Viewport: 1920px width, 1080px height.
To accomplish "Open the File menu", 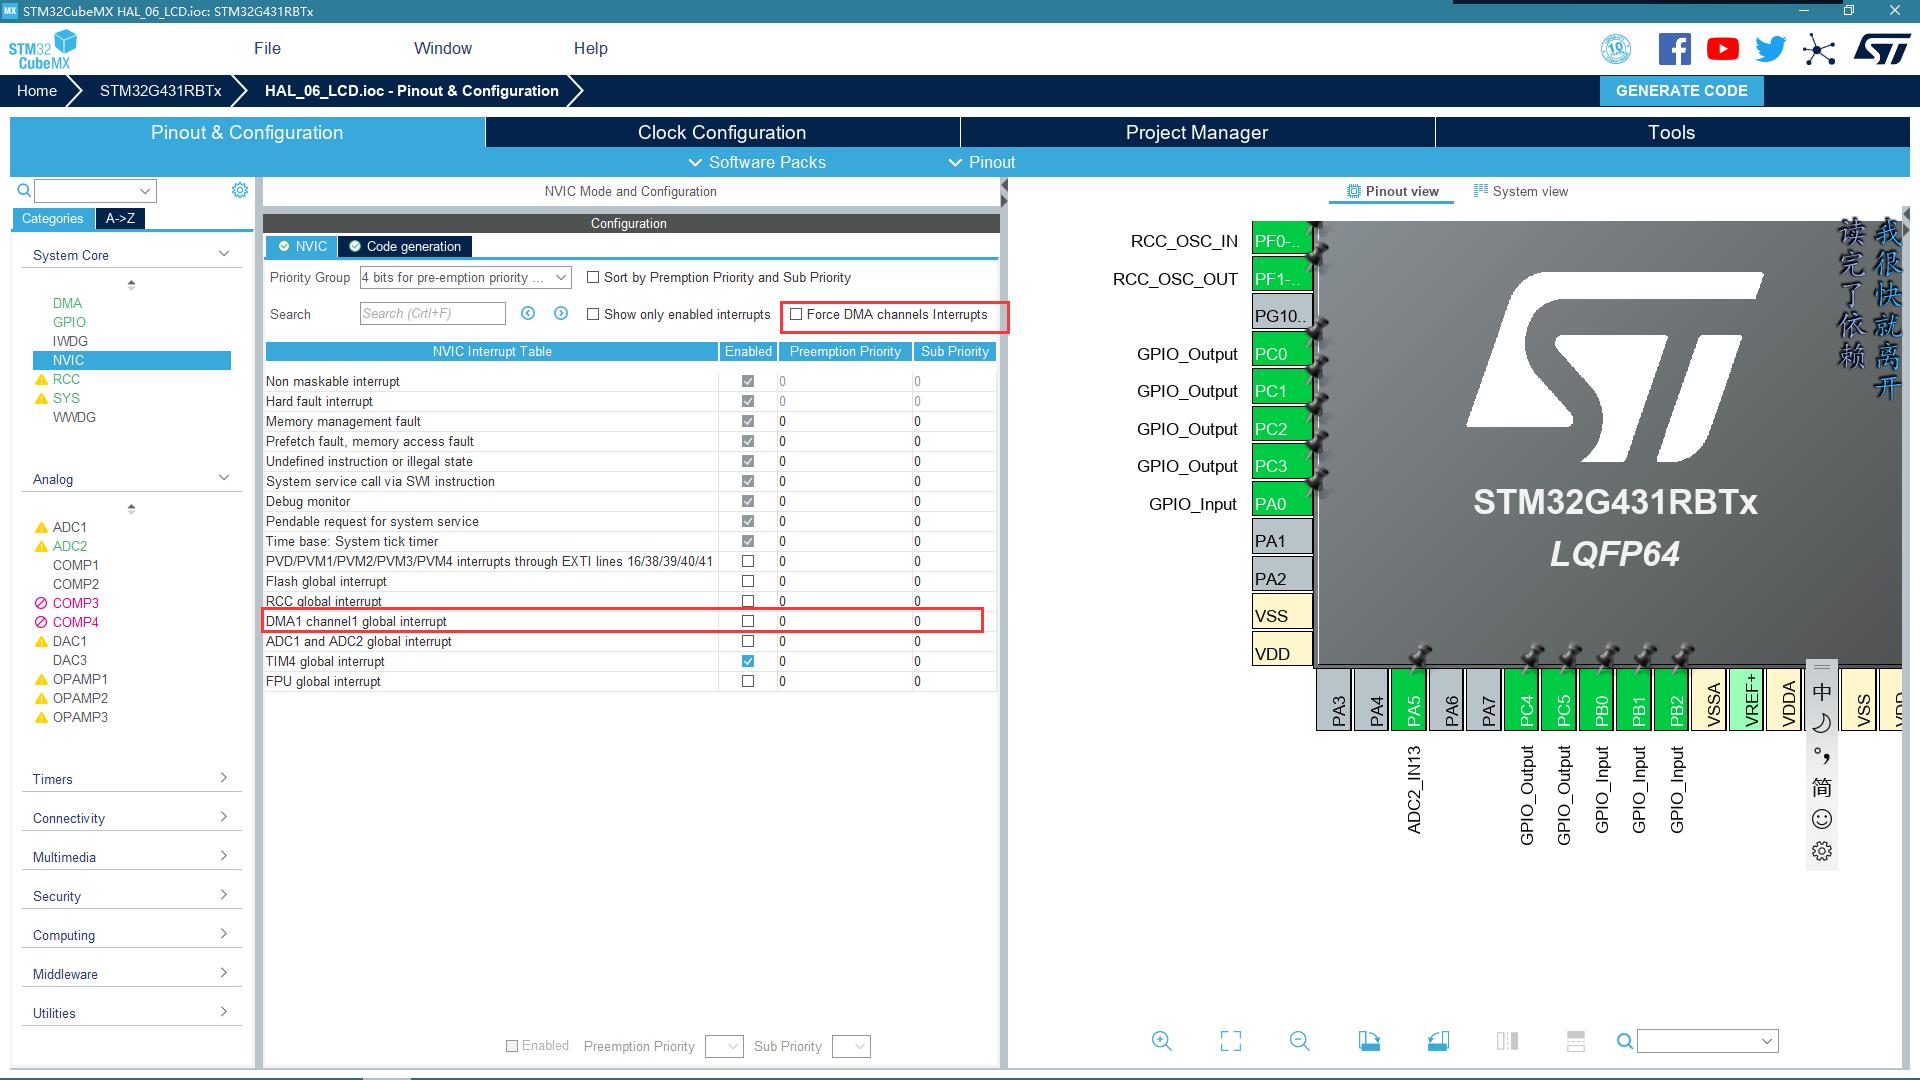I will [x=267, y=48].
